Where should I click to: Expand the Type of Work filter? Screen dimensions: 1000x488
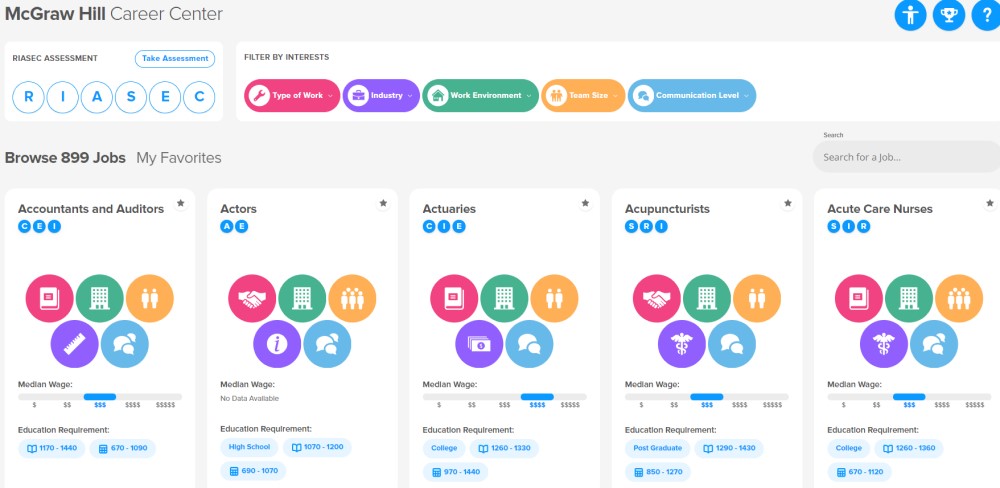(x=292, y=96)
